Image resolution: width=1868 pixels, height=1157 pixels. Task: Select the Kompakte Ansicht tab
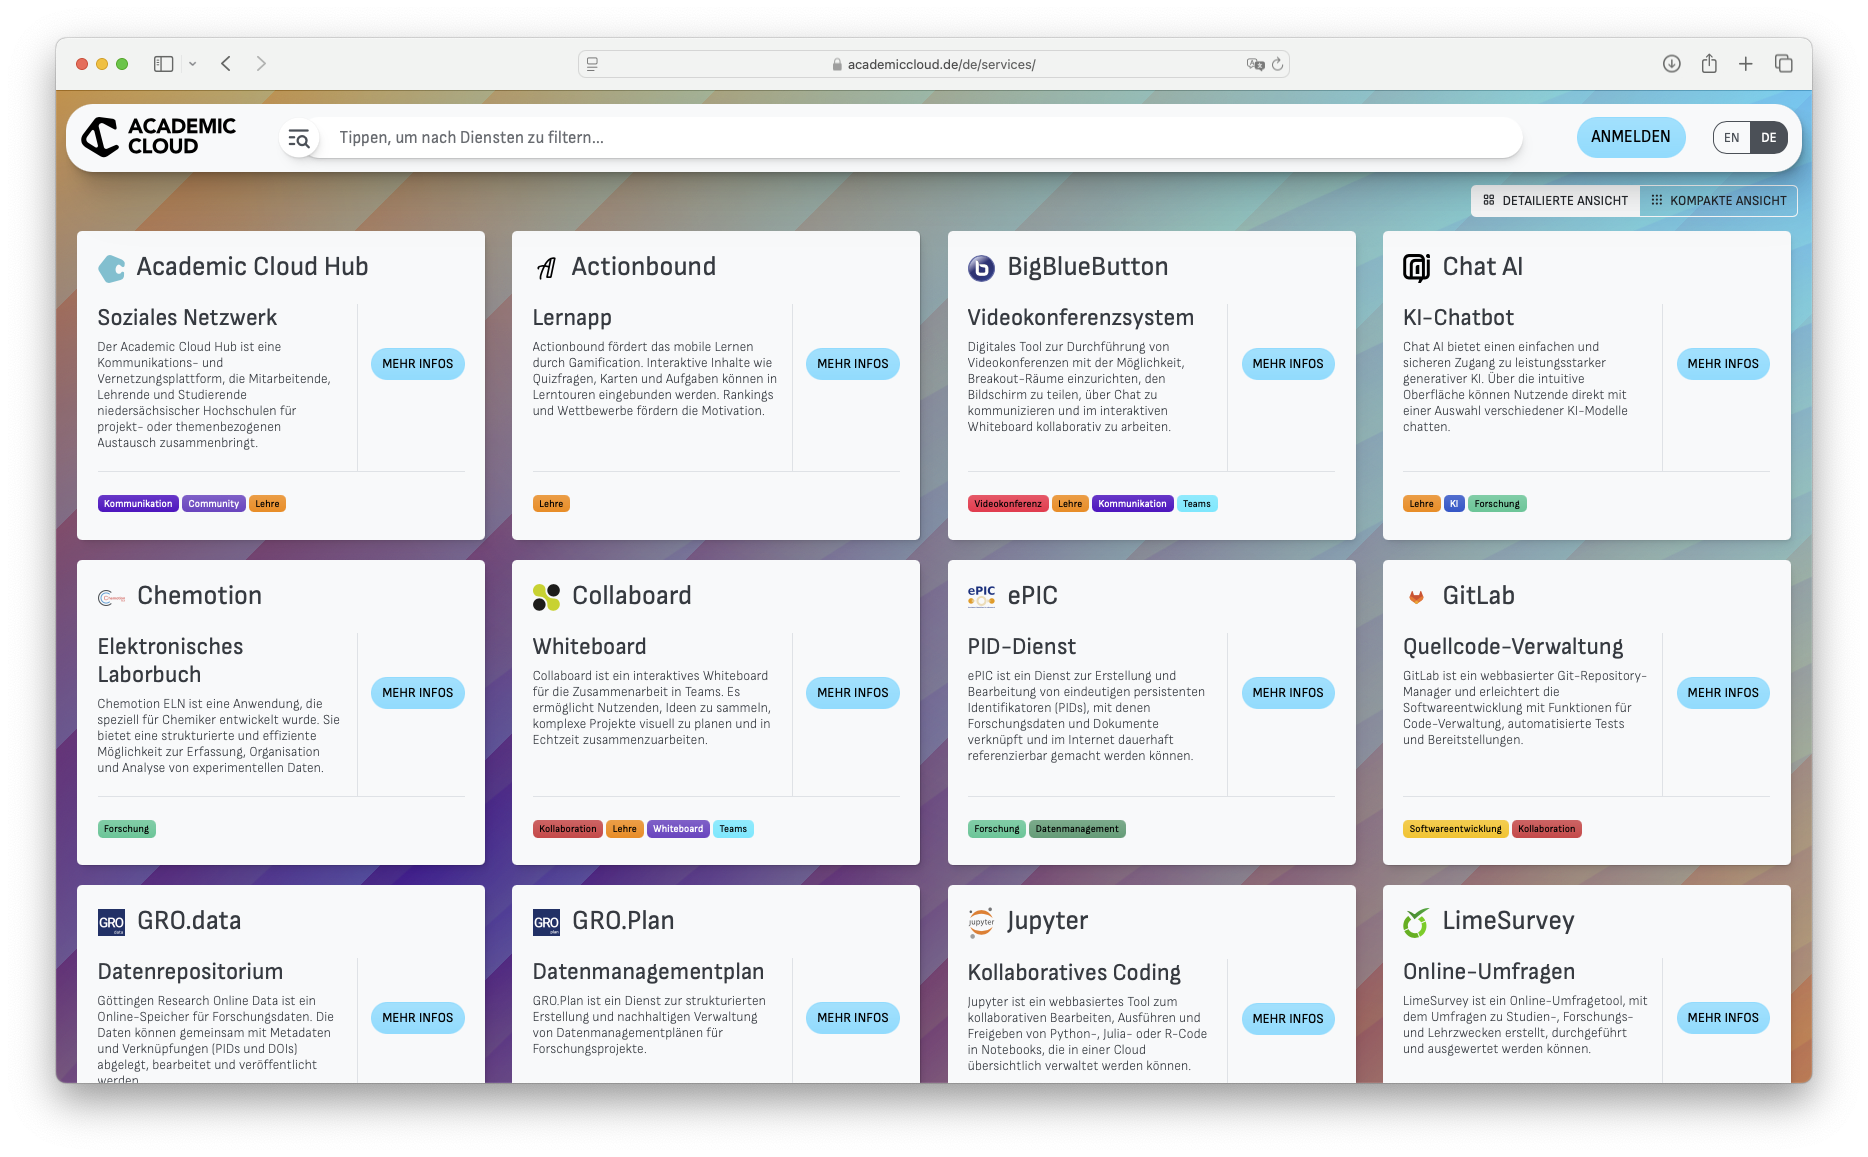pyautogui.click(x=1718, y=201)
